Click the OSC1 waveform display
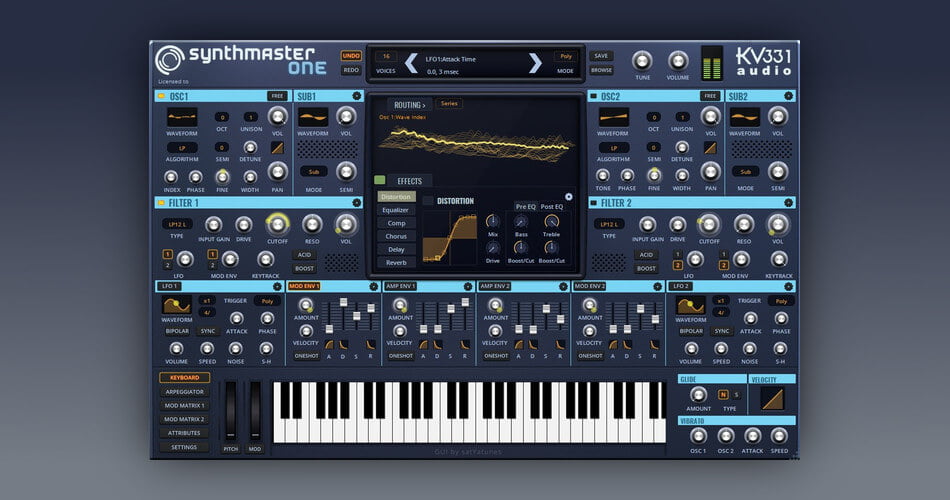950x500 pixels. tap(182, 116)
